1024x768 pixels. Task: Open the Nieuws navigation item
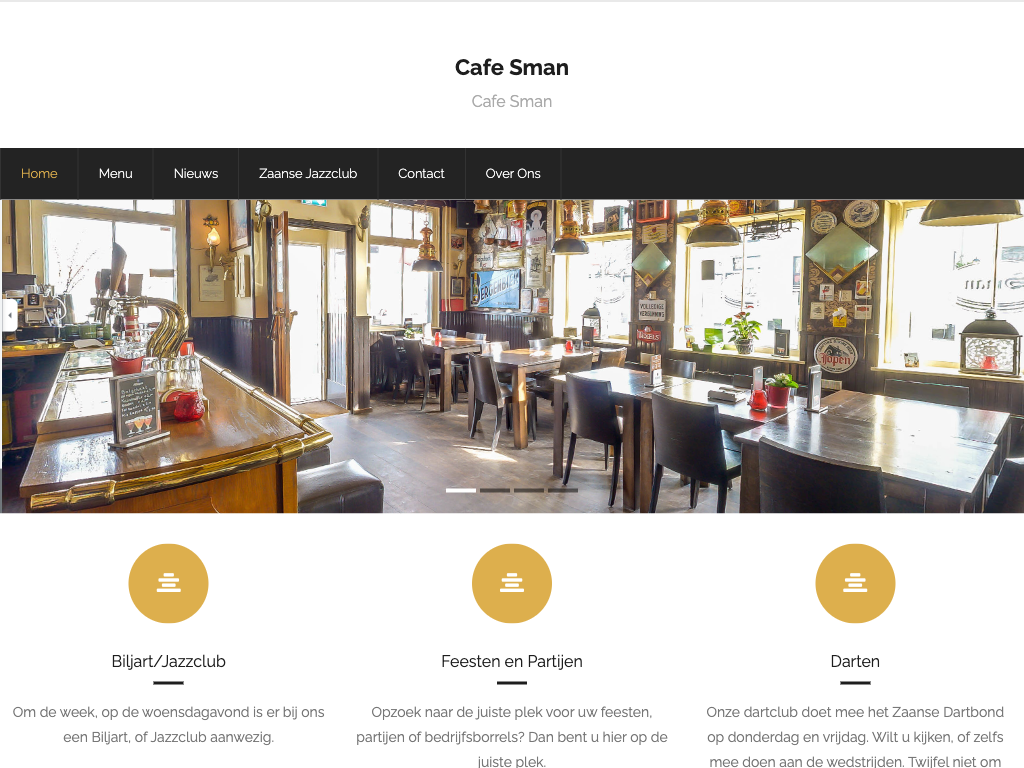click(x=196, y=174)
